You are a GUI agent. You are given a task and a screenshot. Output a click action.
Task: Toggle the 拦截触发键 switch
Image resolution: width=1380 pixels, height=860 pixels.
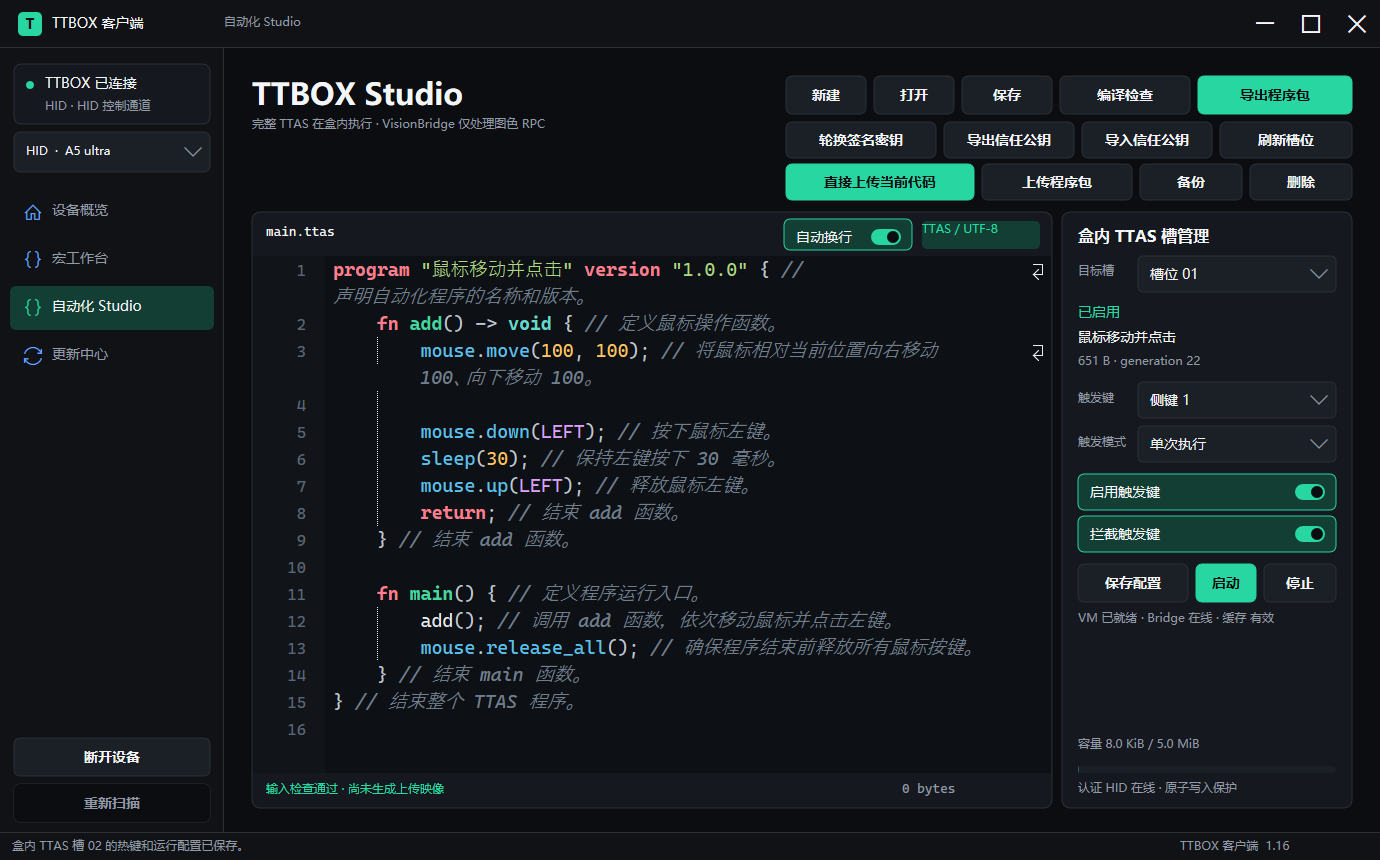[1310, 534]
